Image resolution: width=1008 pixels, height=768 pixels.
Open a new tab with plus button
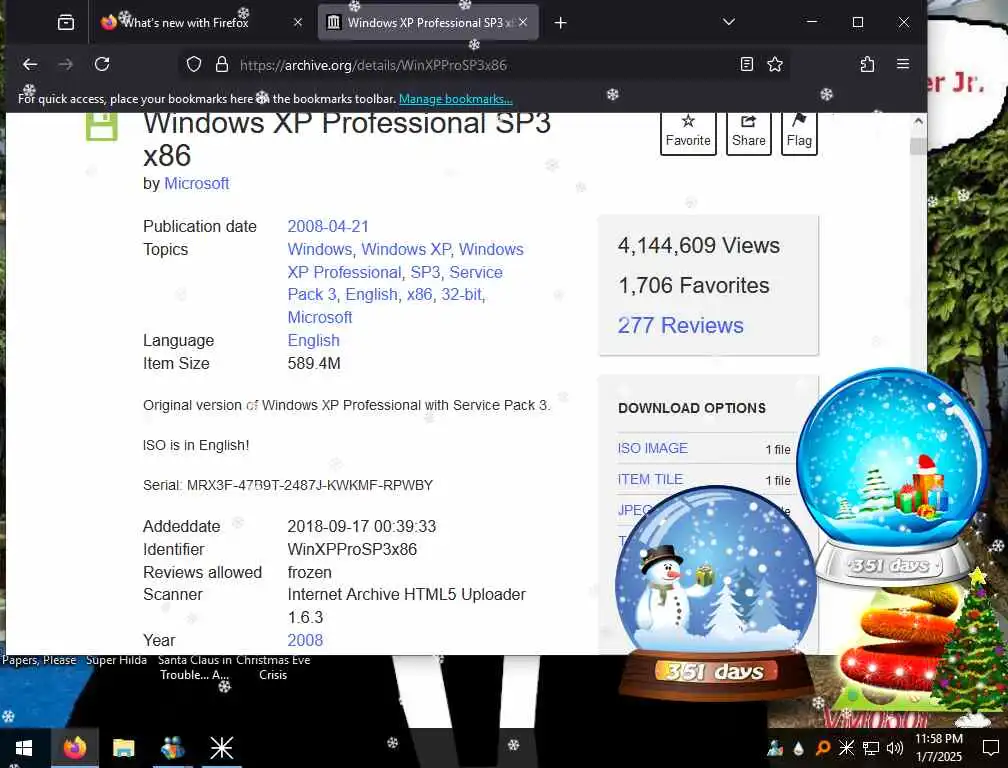click(560, 22)
